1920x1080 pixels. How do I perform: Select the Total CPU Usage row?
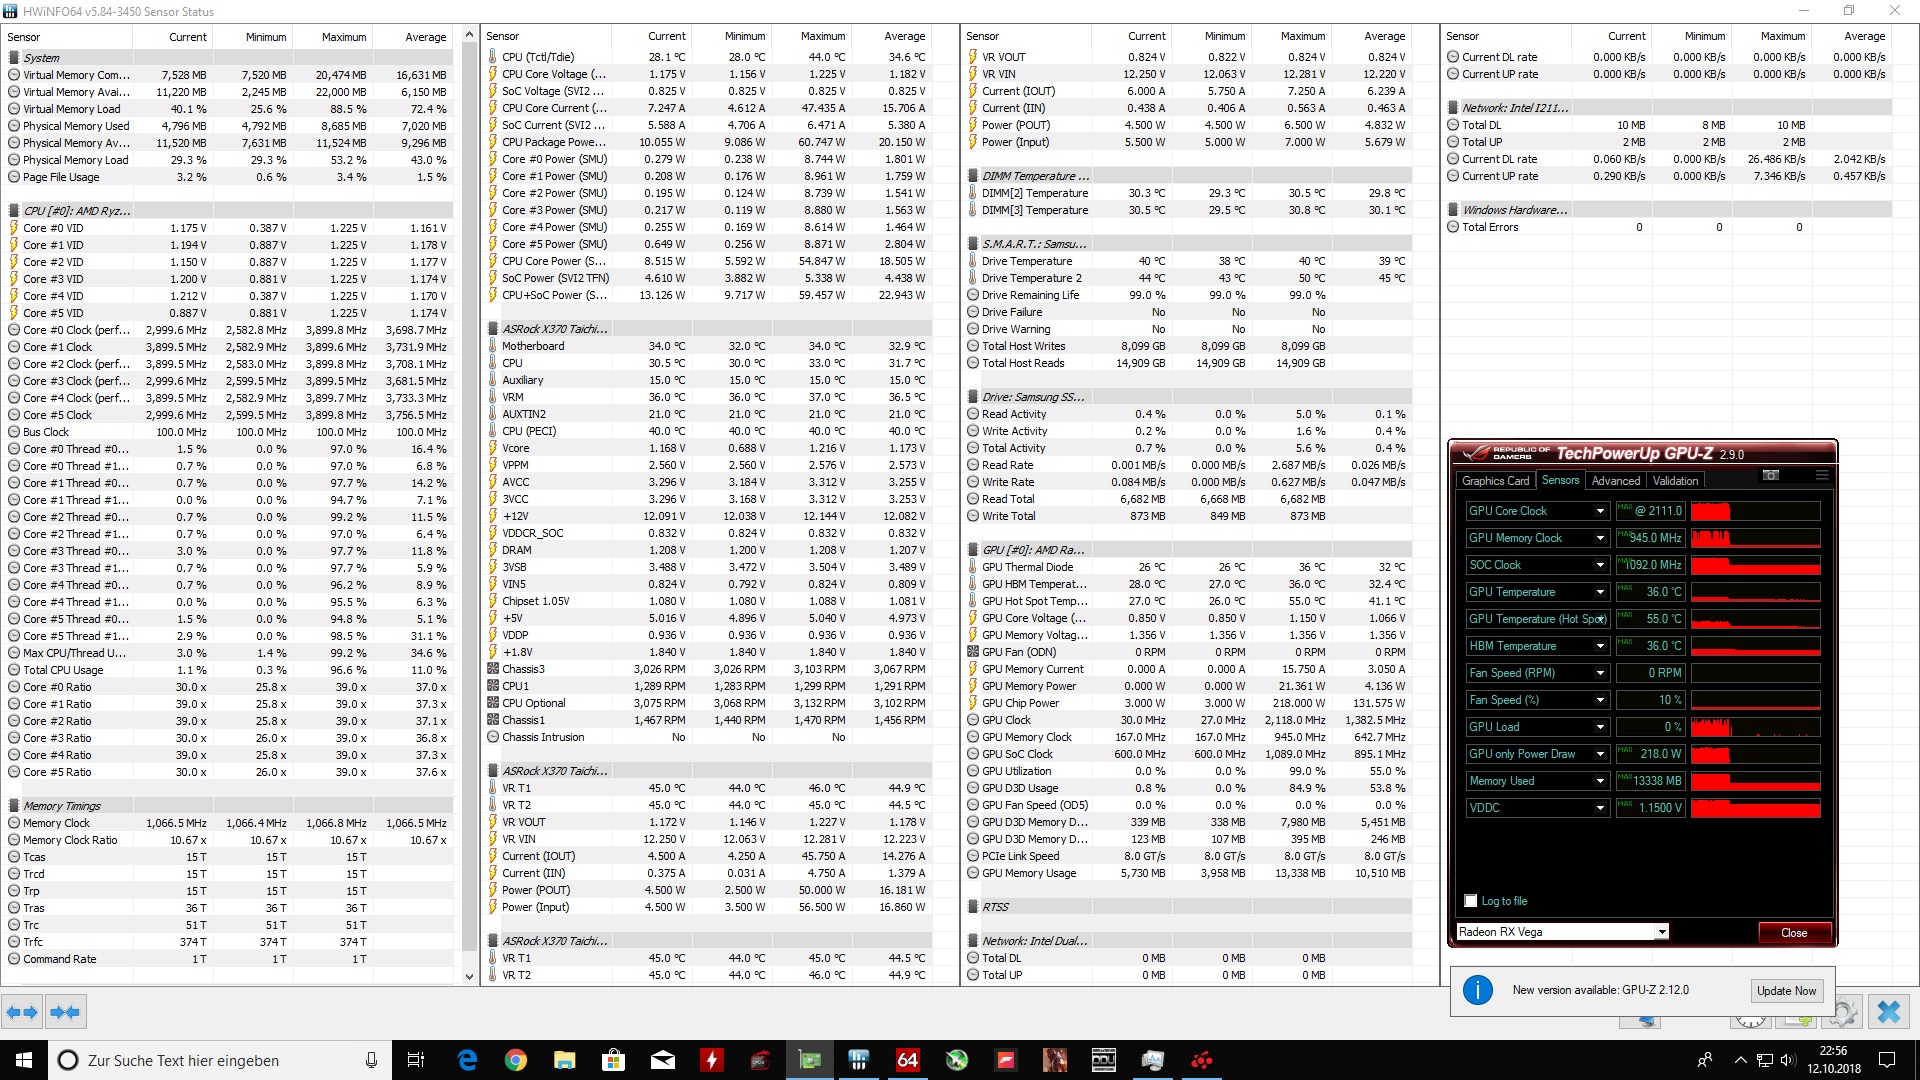click(230, 670)
